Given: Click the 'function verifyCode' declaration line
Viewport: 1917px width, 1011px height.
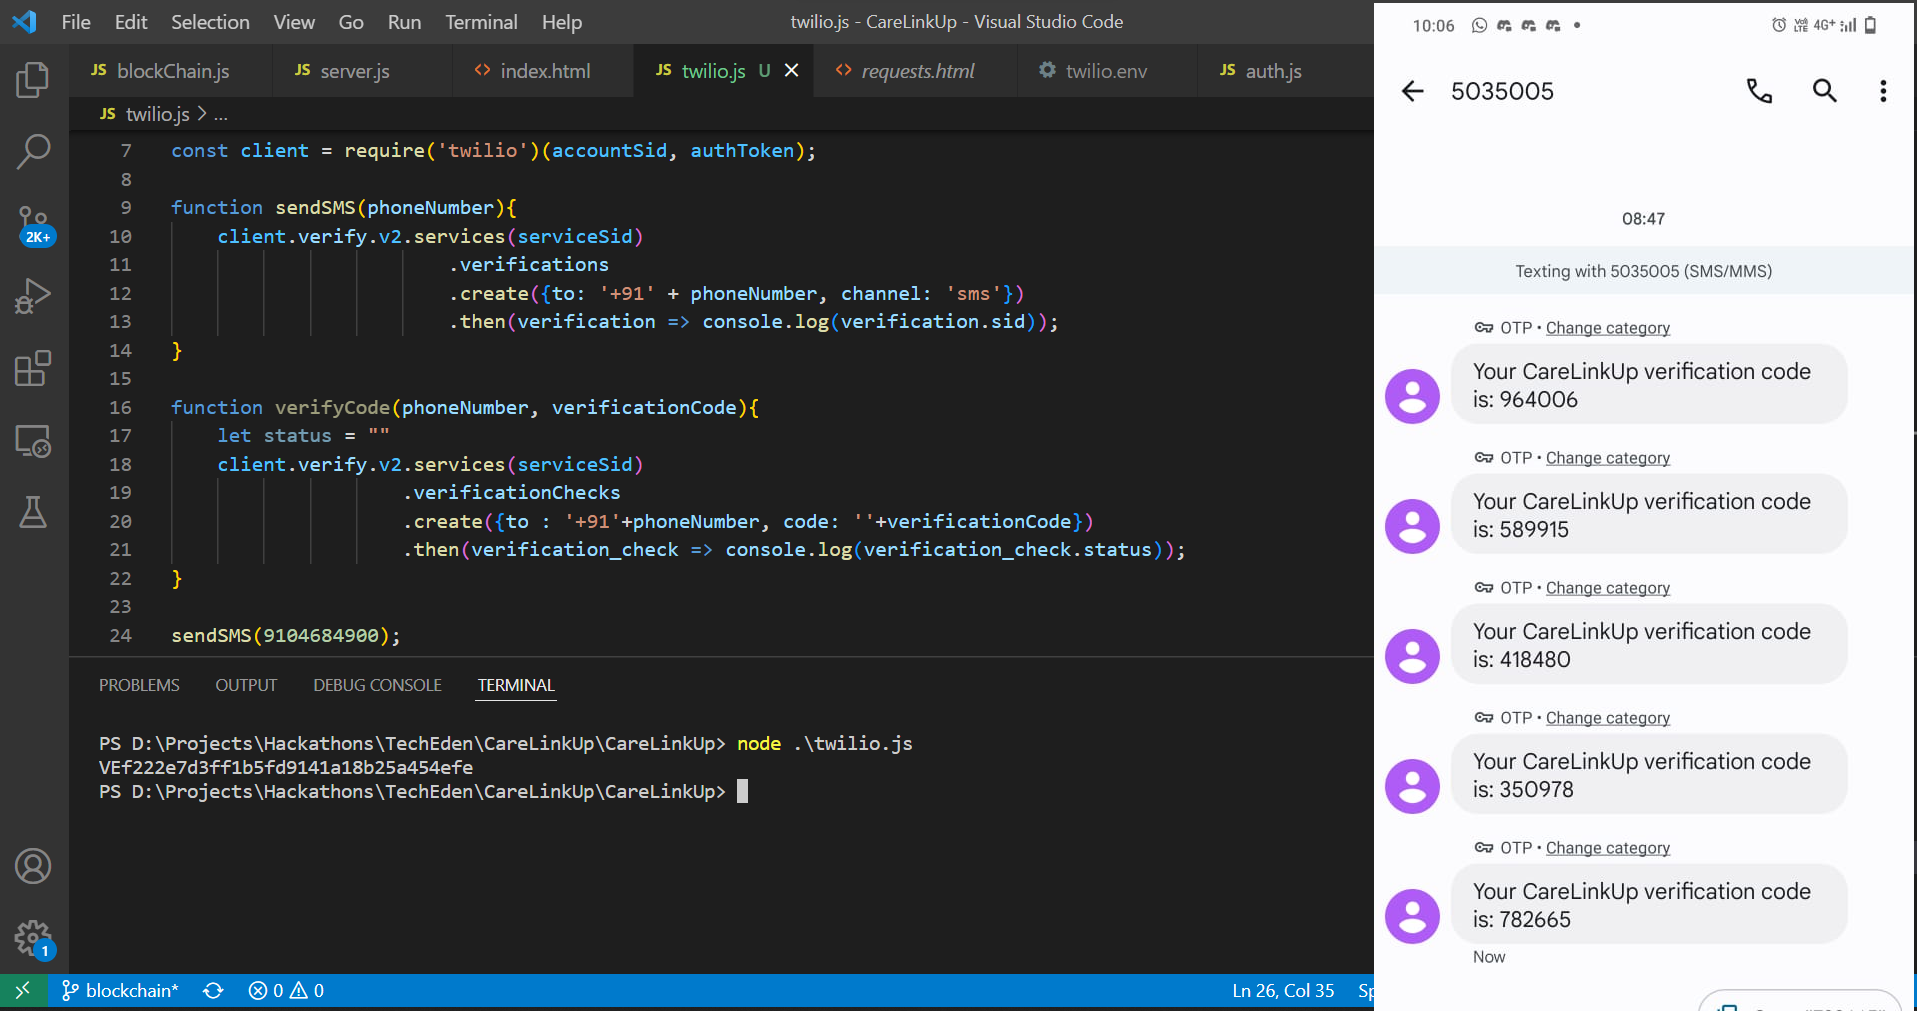Looking at the screenshot, I should (465, 408).
